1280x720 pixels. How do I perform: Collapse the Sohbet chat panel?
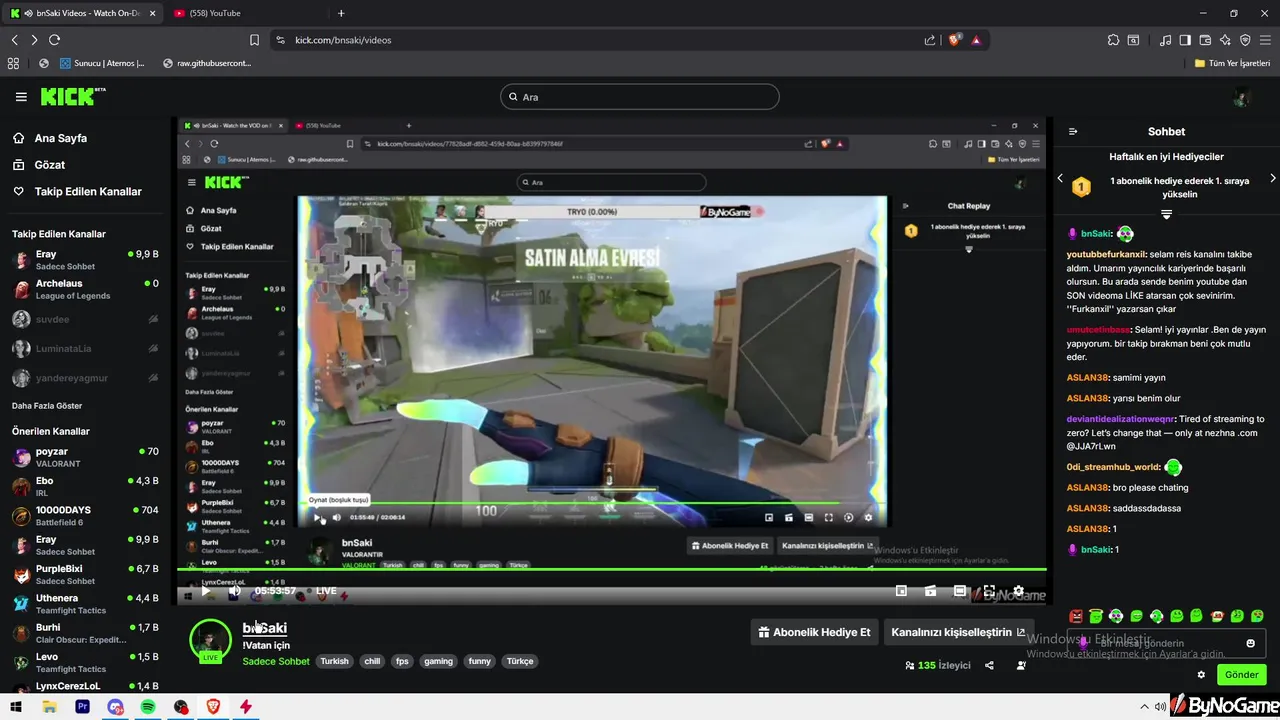pyautogui.click(x=1073, y=131)
